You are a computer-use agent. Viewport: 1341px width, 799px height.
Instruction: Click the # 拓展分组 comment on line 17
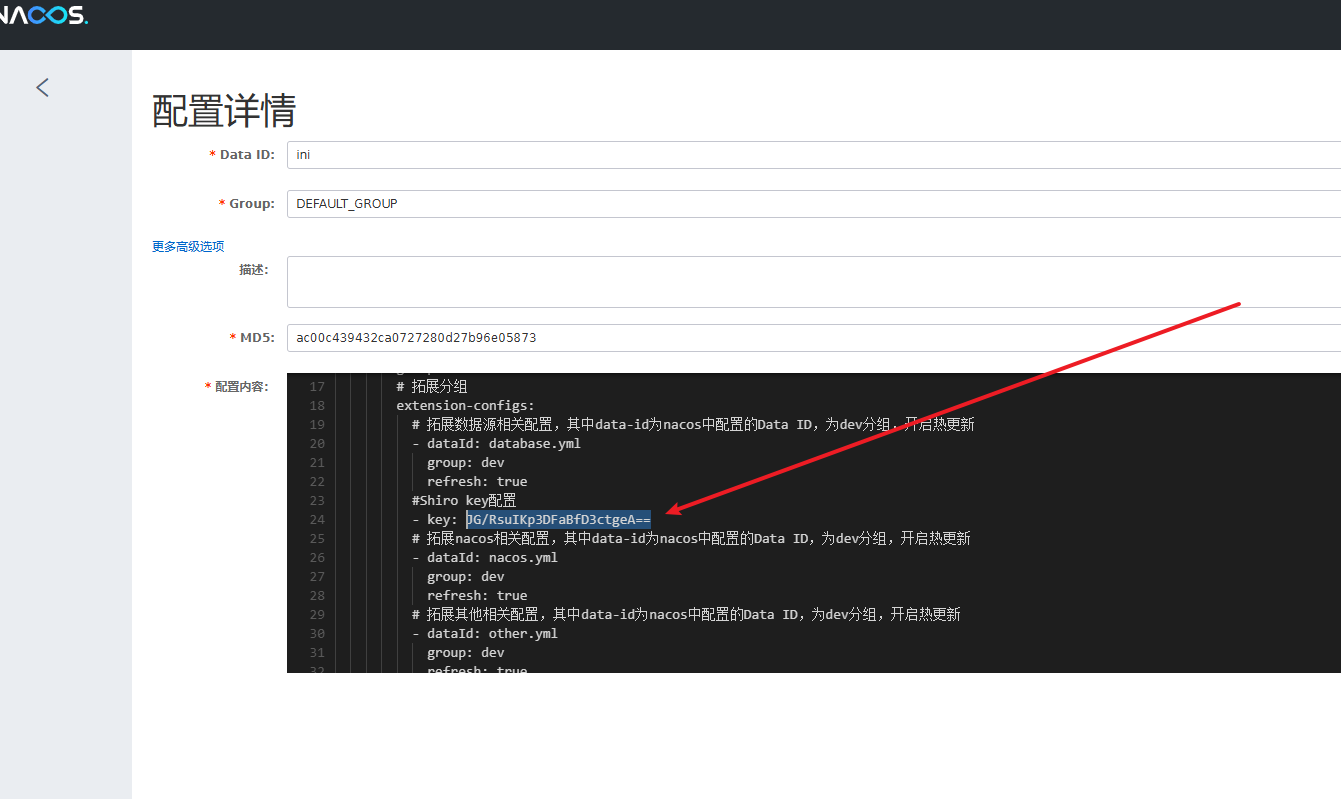click(x=432, y=387)
